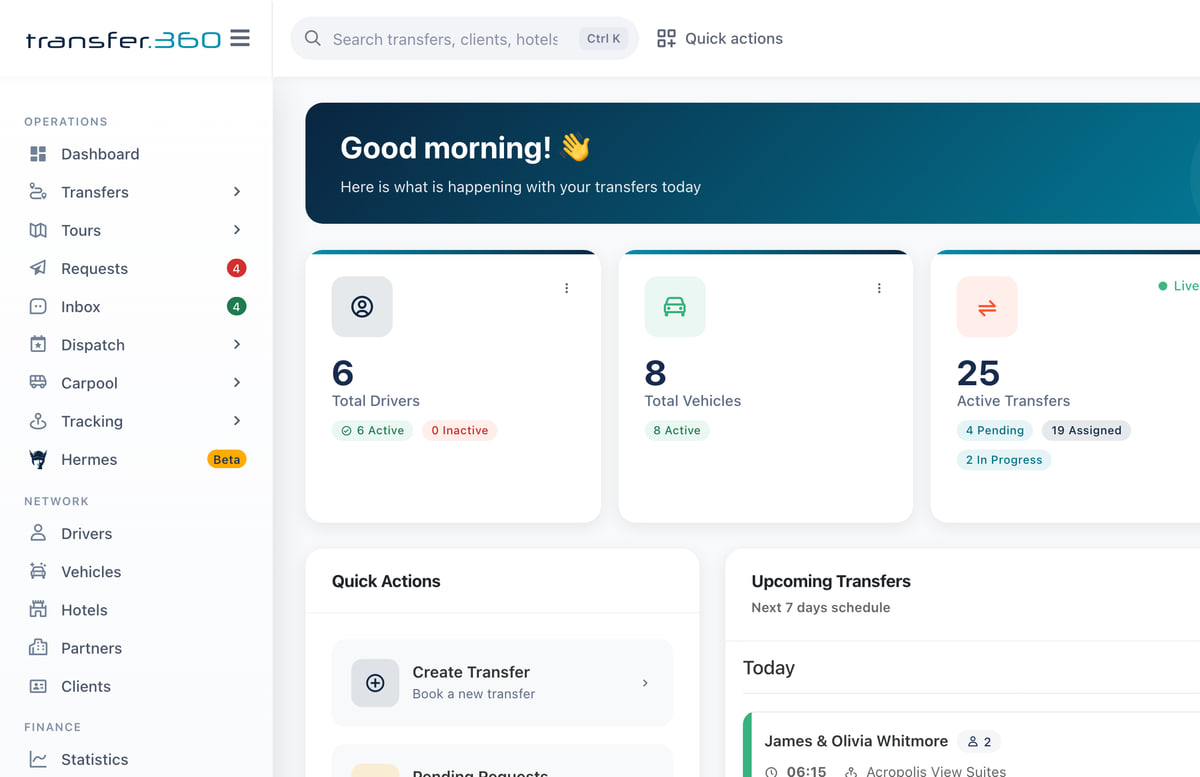Click the Create Transfer plus icon
Viewport: 1200px width, 777px height.
375,683
